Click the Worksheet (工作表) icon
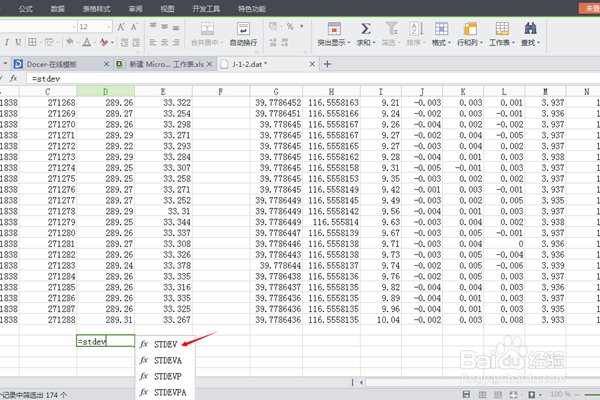 point(502,29)
